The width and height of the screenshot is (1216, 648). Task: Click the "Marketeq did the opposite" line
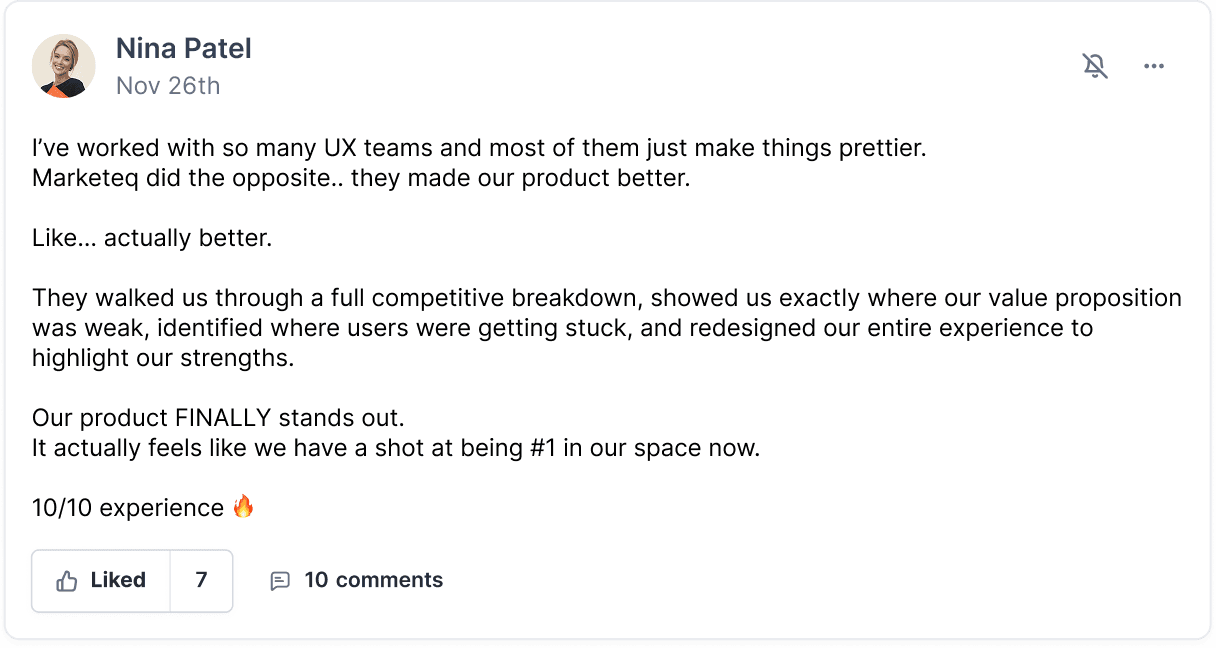click(x=360, y=180)
